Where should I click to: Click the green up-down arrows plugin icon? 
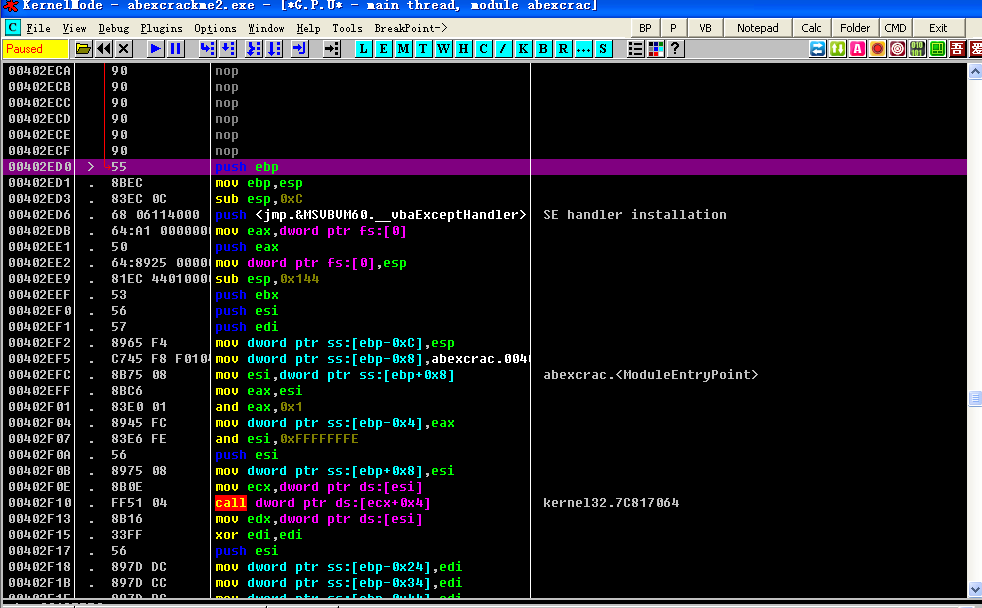pyautogui.click(x=837, y=49)
